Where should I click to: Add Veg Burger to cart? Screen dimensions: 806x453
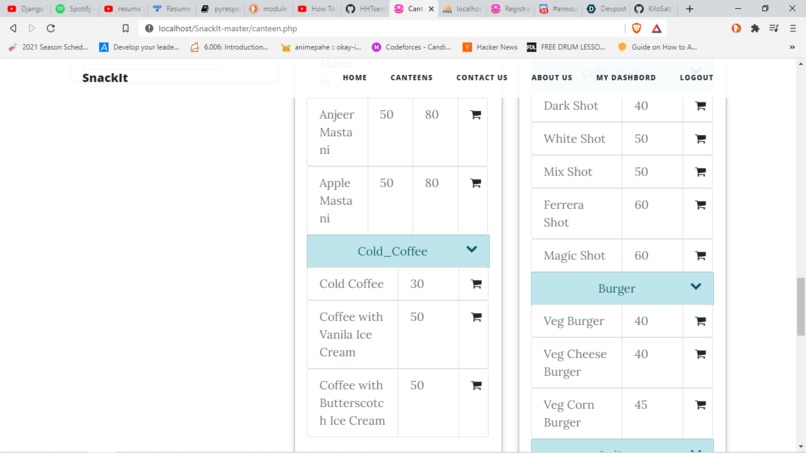700,321
